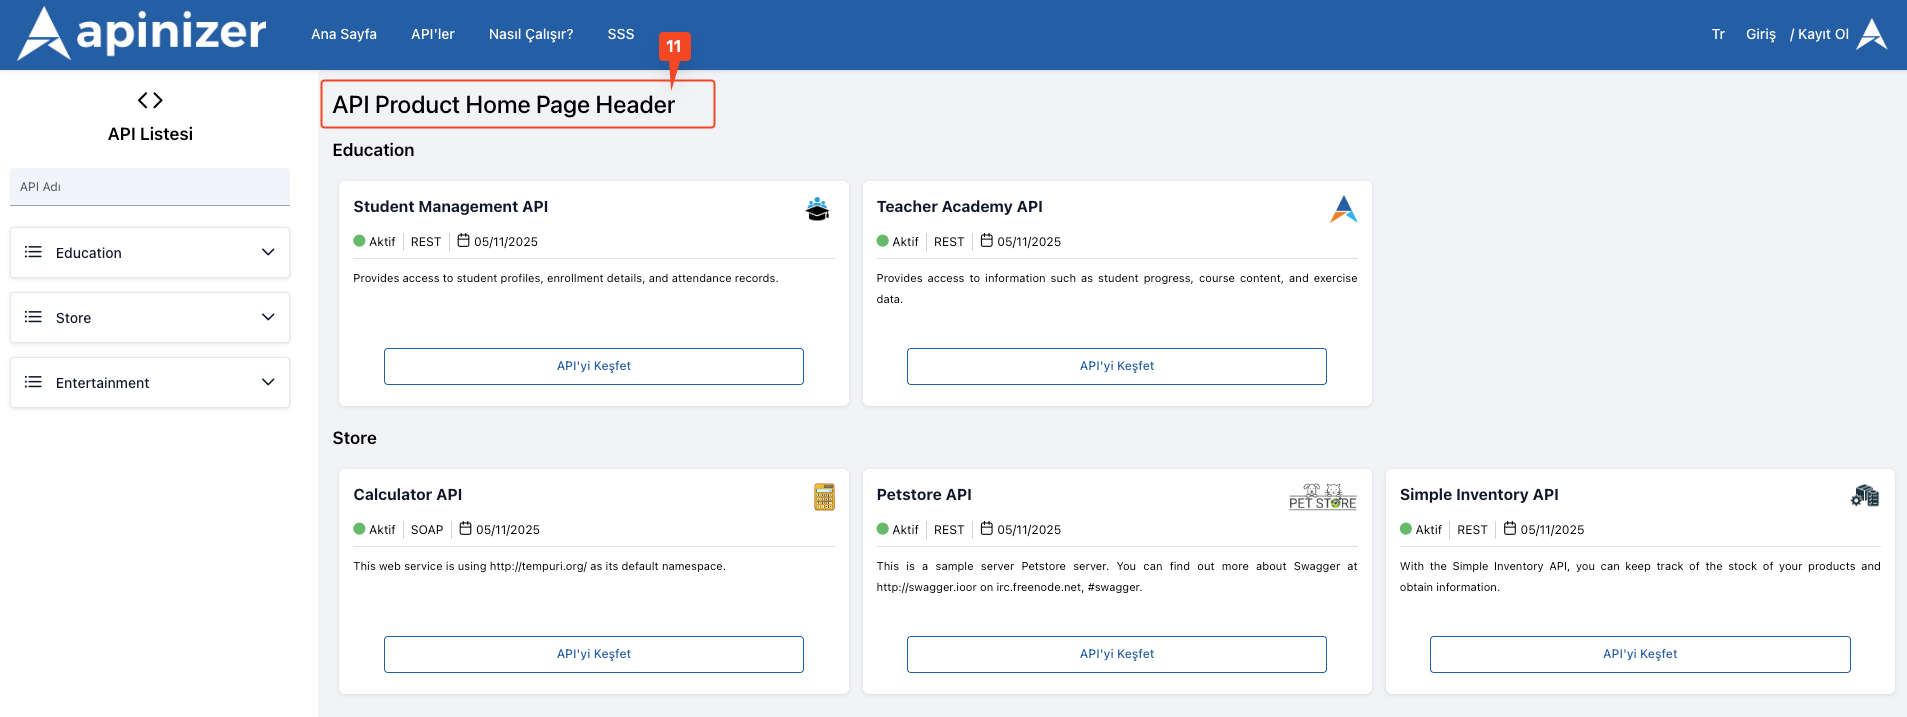The height and width of the screenshot is (717, 1907).
Task: Click the user avatar icon at top right
Action: [x=1872, y=34]
